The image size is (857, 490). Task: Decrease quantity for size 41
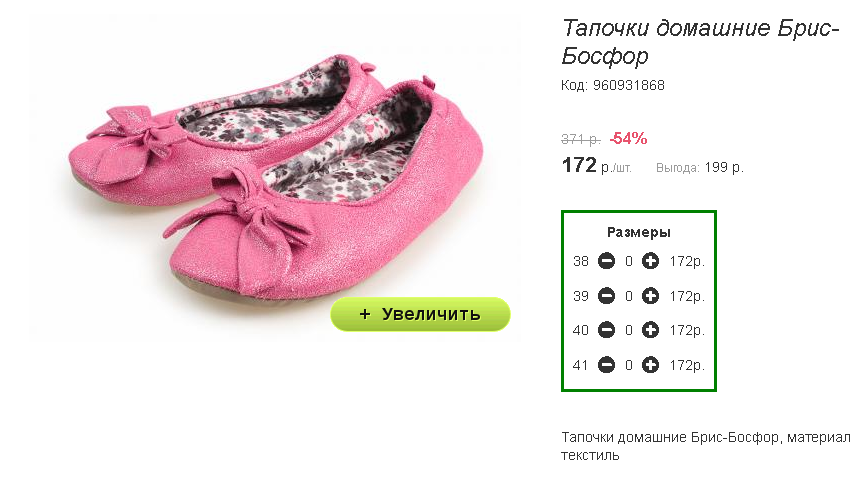click(606, 365)
